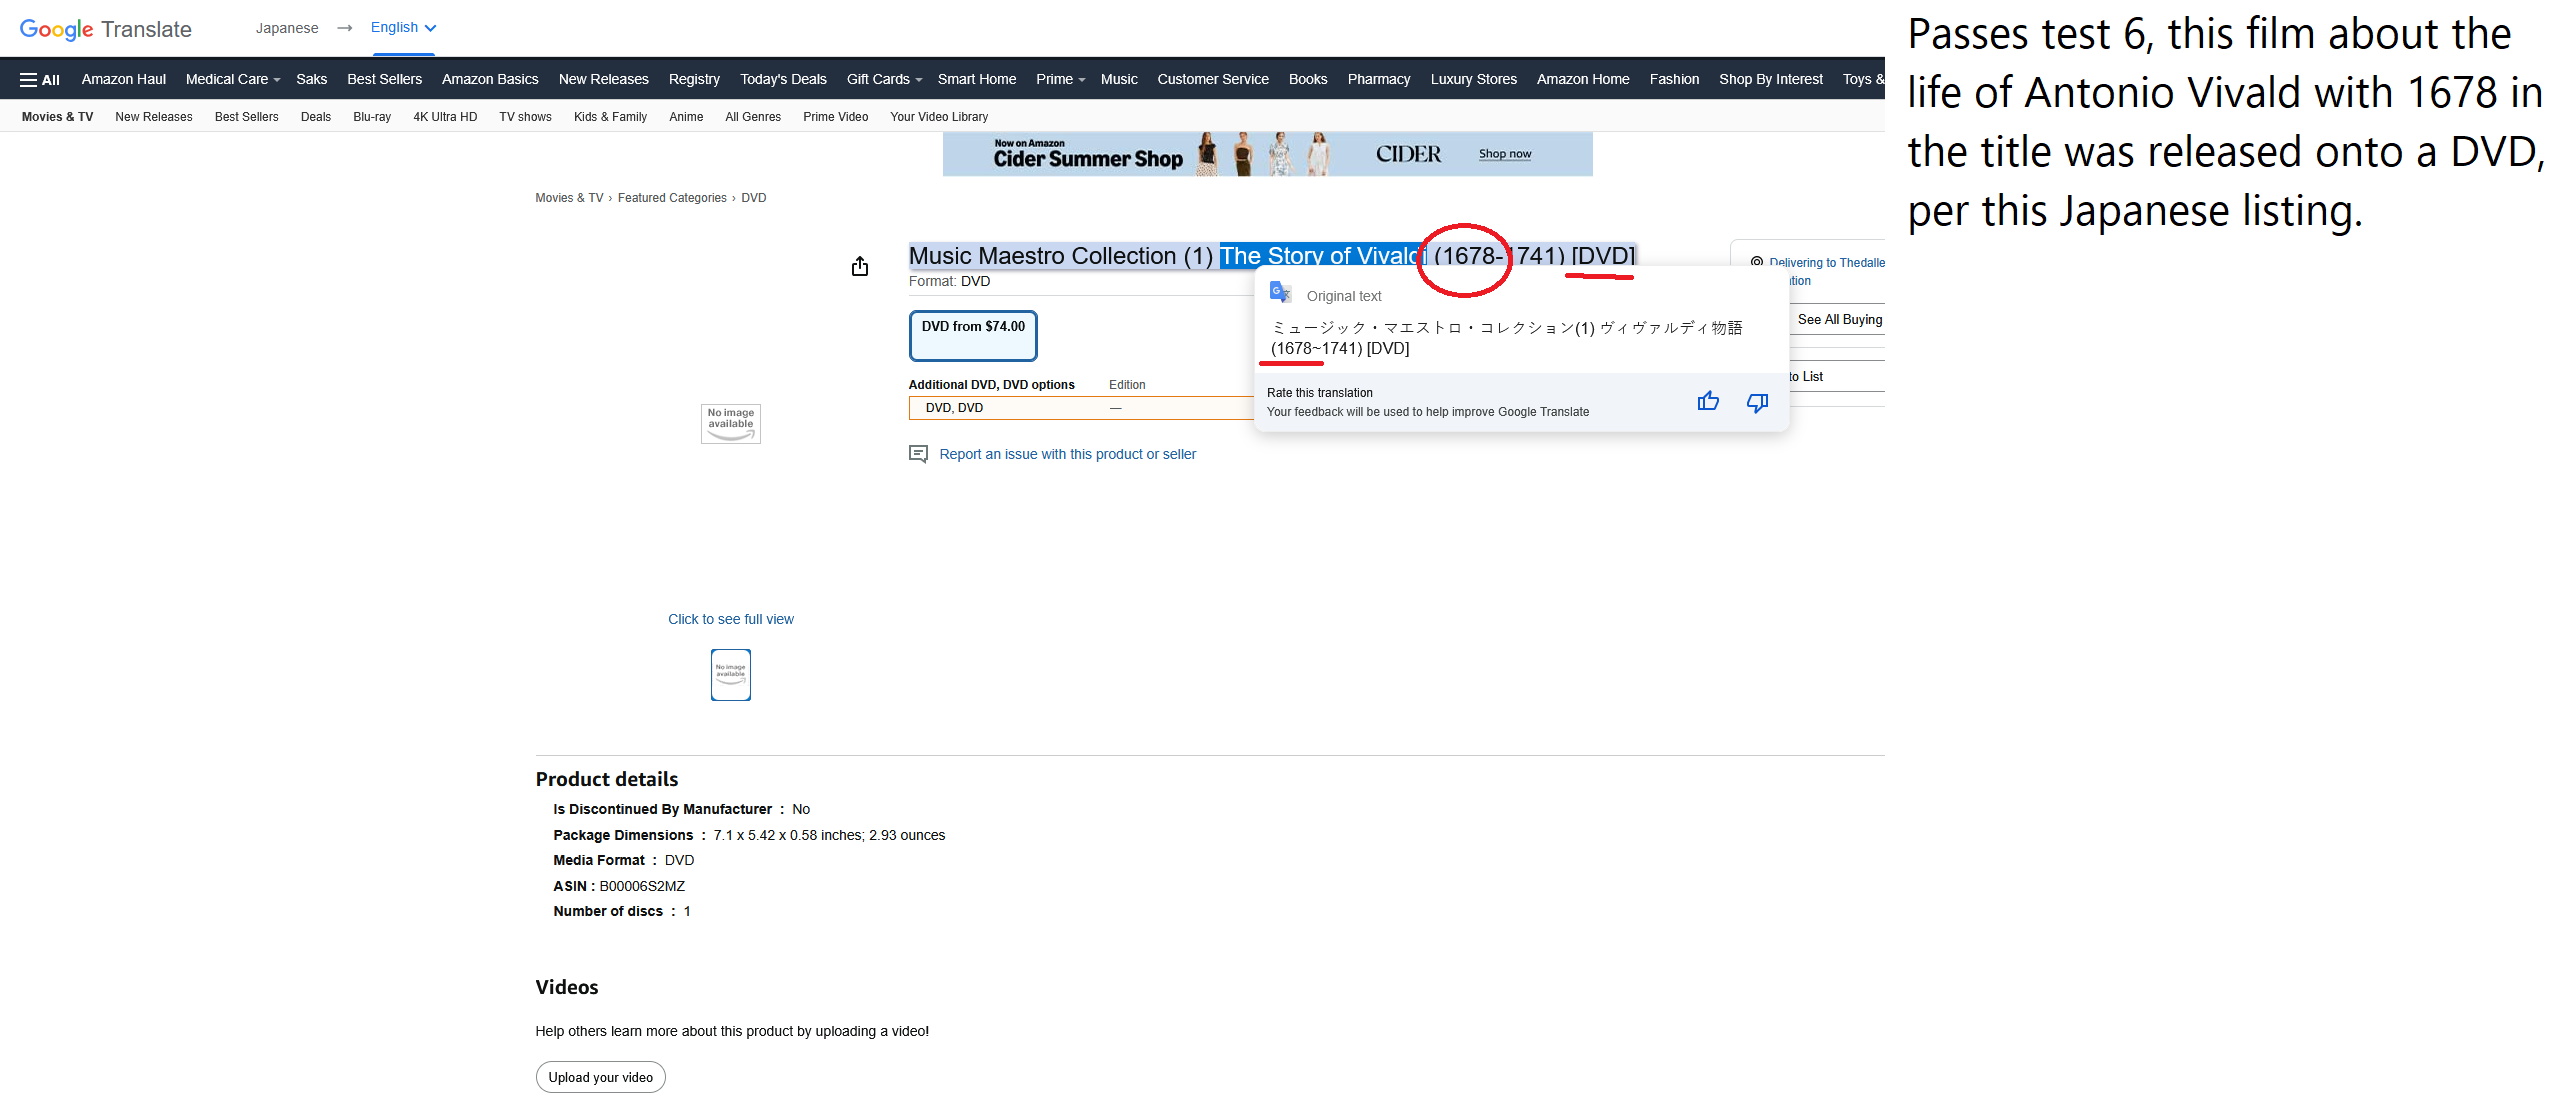Viewport: 2562px width, 1112px height.
Task: Open Music in nav bar
Action: [x=1119, y=80]
